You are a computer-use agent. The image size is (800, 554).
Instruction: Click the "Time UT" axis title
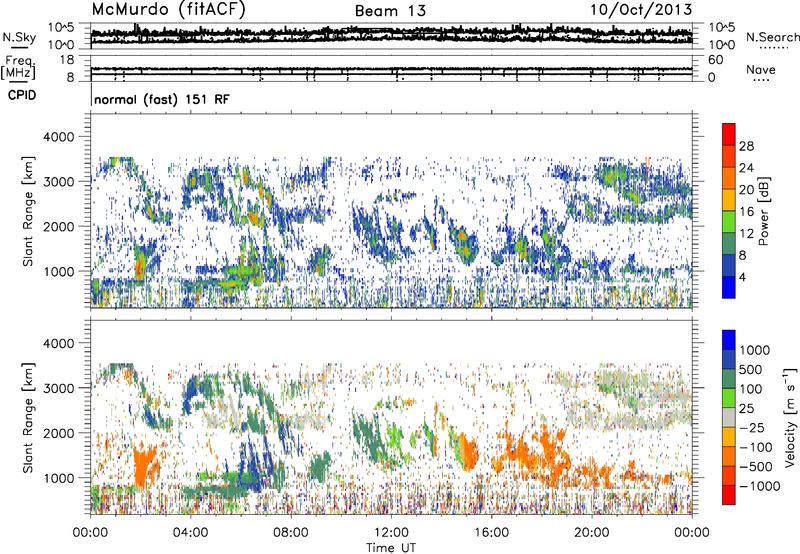pyautogui.click(x=391, y=548)
